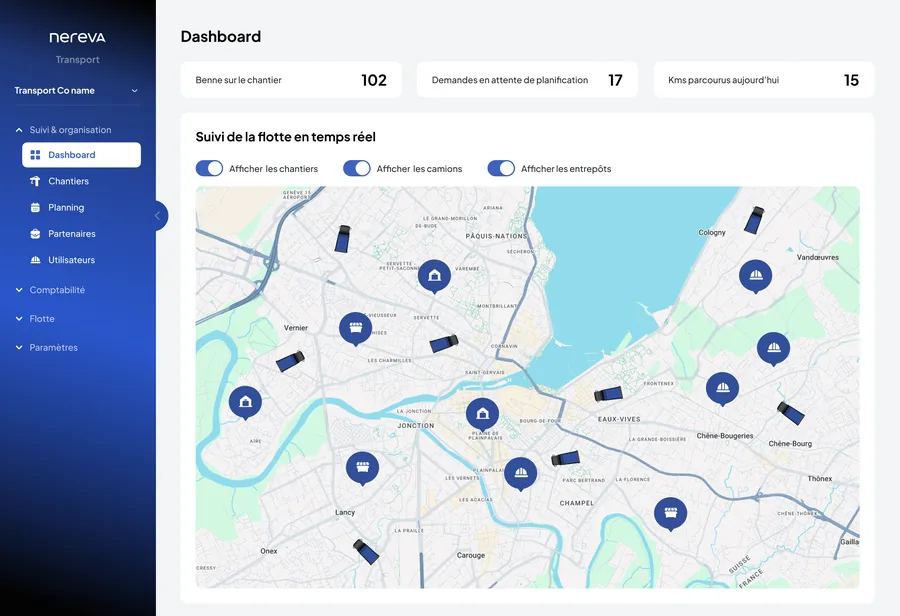Screen dimensions: 900x616
Task: Expand the Flotte section
Action: [34, 319]
